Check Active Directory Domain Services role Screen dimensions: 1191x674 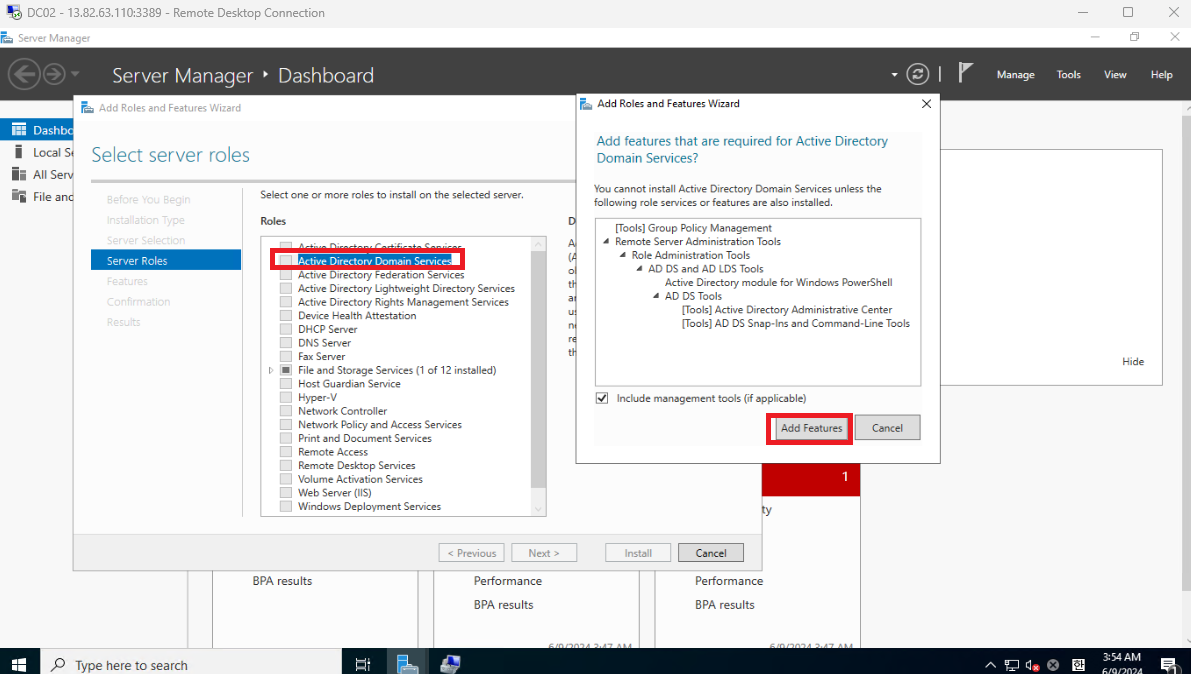click(286, 261)
